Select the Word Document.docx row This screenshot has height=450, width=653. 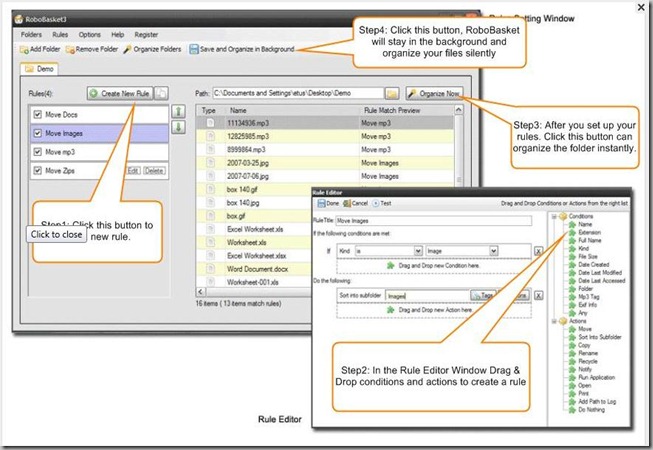pyautogui.click(x=254, y=269)
